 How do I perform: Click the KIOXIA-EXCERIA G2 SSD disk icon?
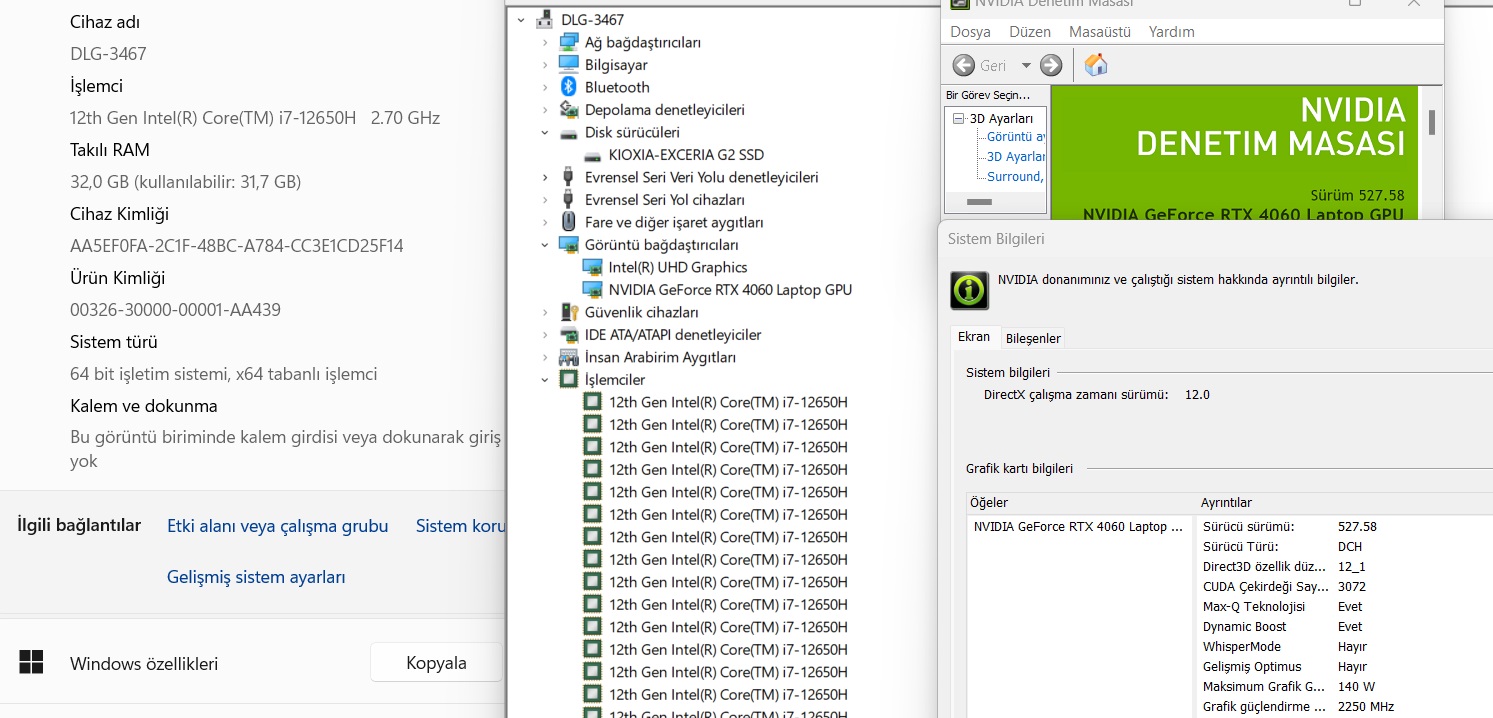[593, 155]
